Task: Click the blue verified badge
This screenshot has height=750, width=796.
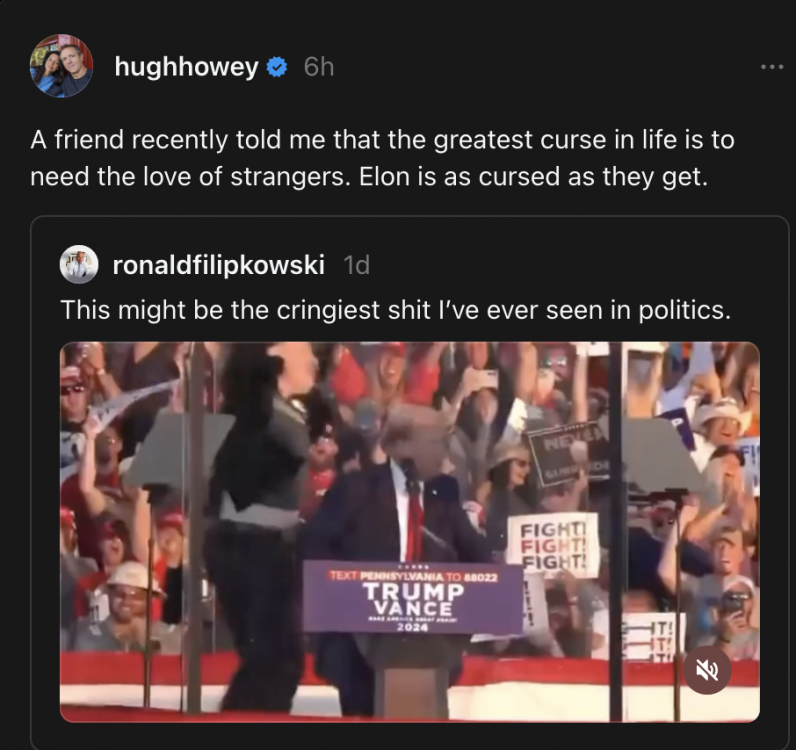Action: pos(277,67)
